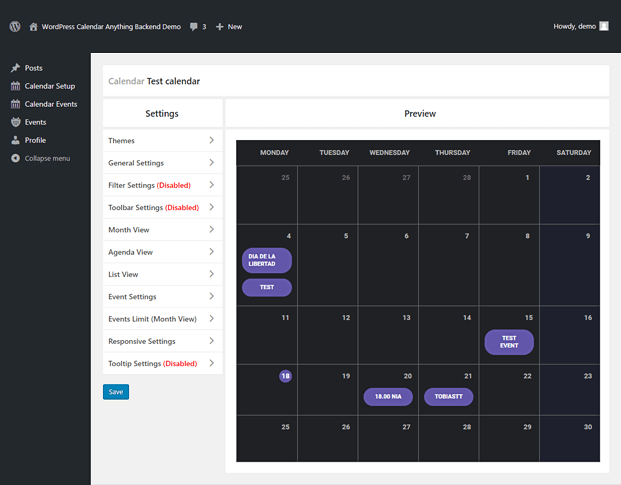Screen dimensions: 621x485
Task: Select day 9 in the calendar
Action: 588,236
